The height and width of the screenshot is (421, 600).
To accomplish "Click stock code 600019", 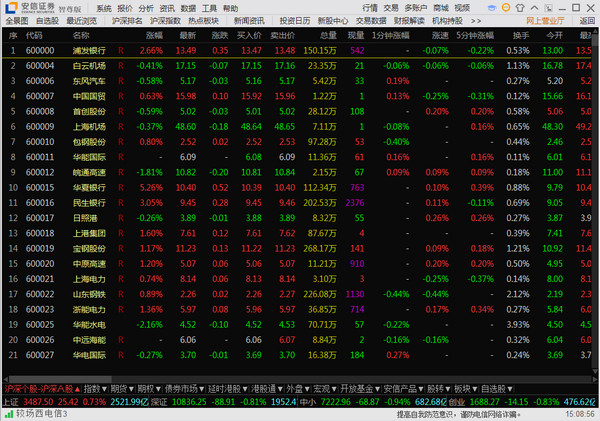I will pyautogui.click(x=40, y=248).
